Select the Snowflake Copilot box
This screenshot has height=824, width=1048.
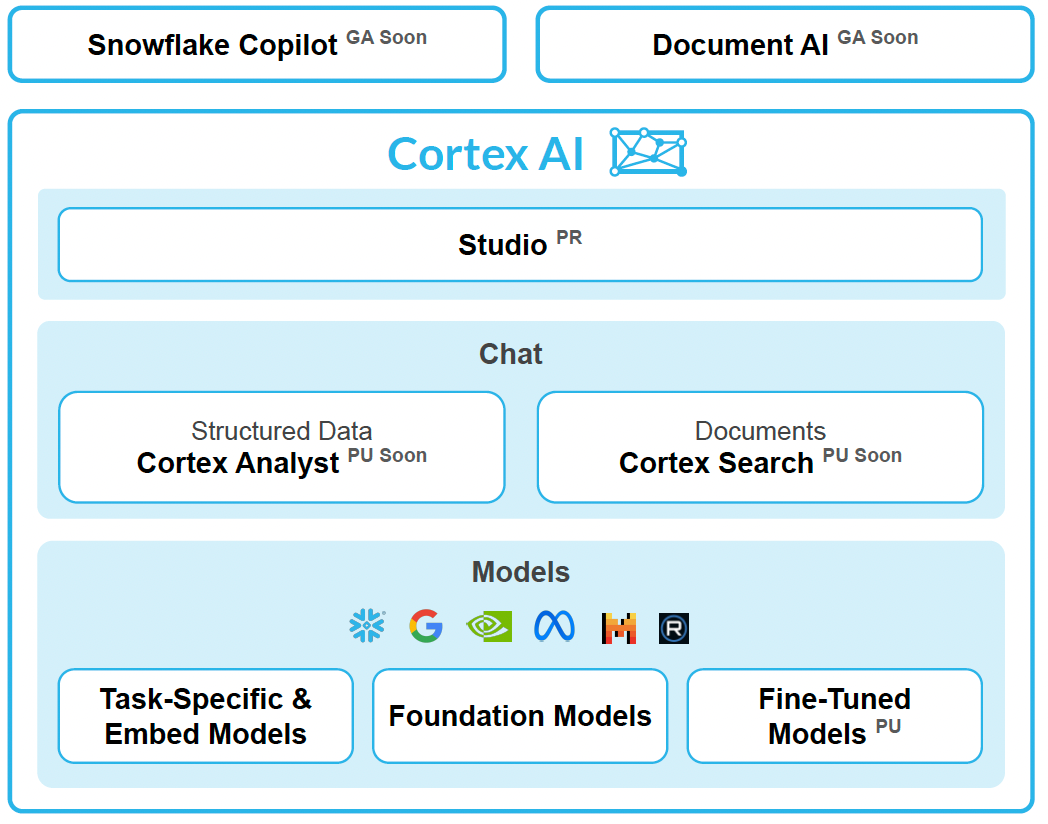point(257,45)
